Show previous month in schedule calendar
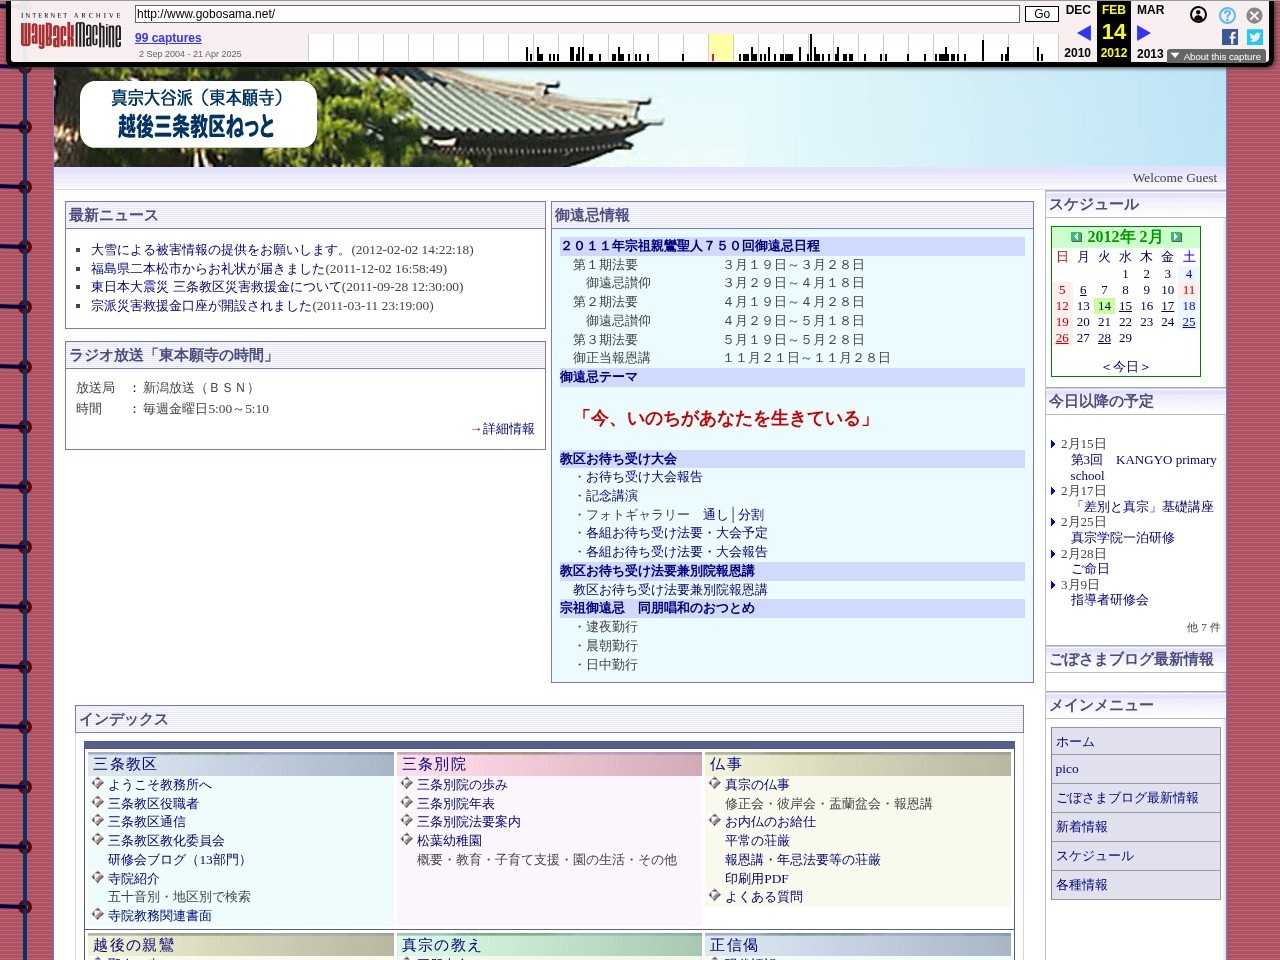The image size is (1280, 960). (x=1076, y=237)
